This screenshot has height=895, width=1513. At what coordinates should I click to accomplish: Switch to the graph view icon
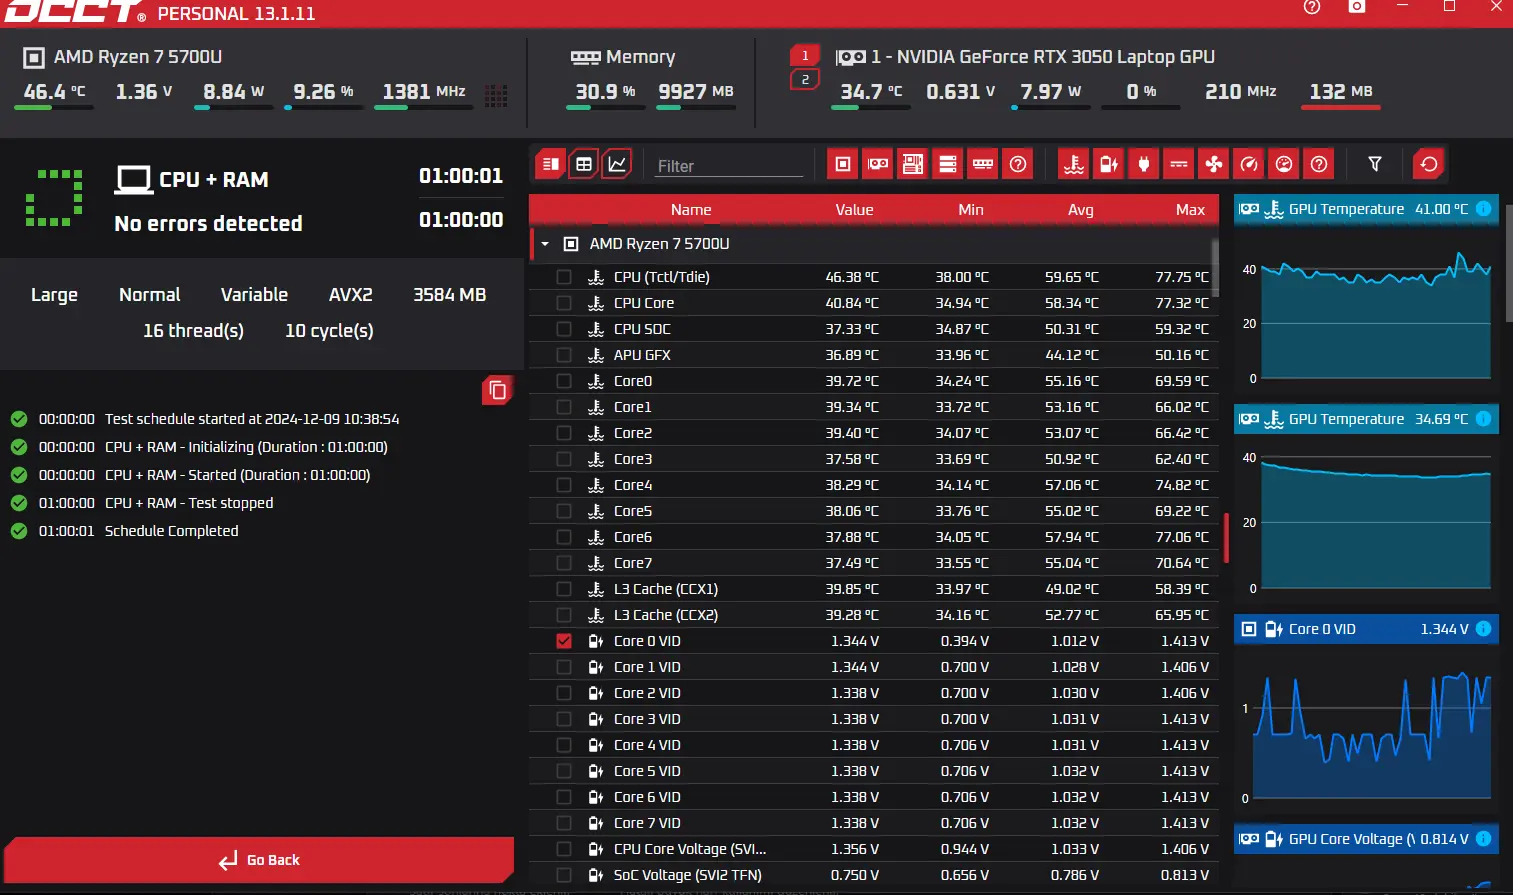click(x=617, y=164)
